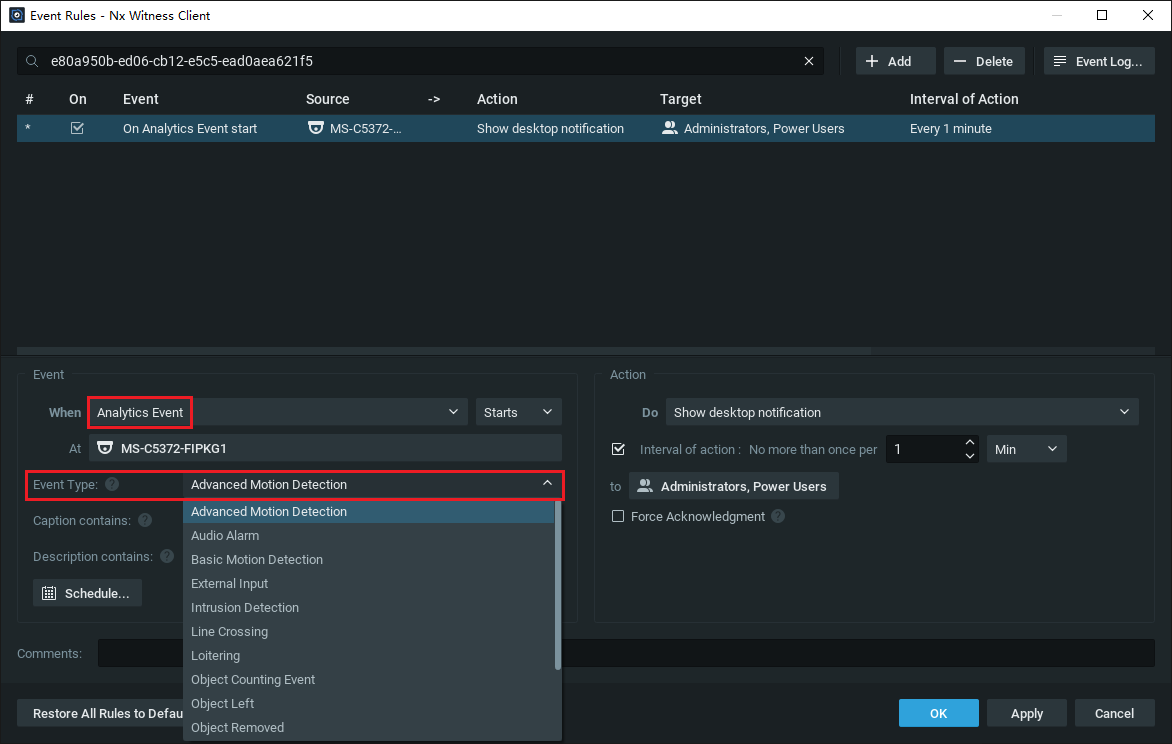Open the When Analytics Event dropdown
The width and height of the screenshot is (1172, 744).
pos(278,412)
